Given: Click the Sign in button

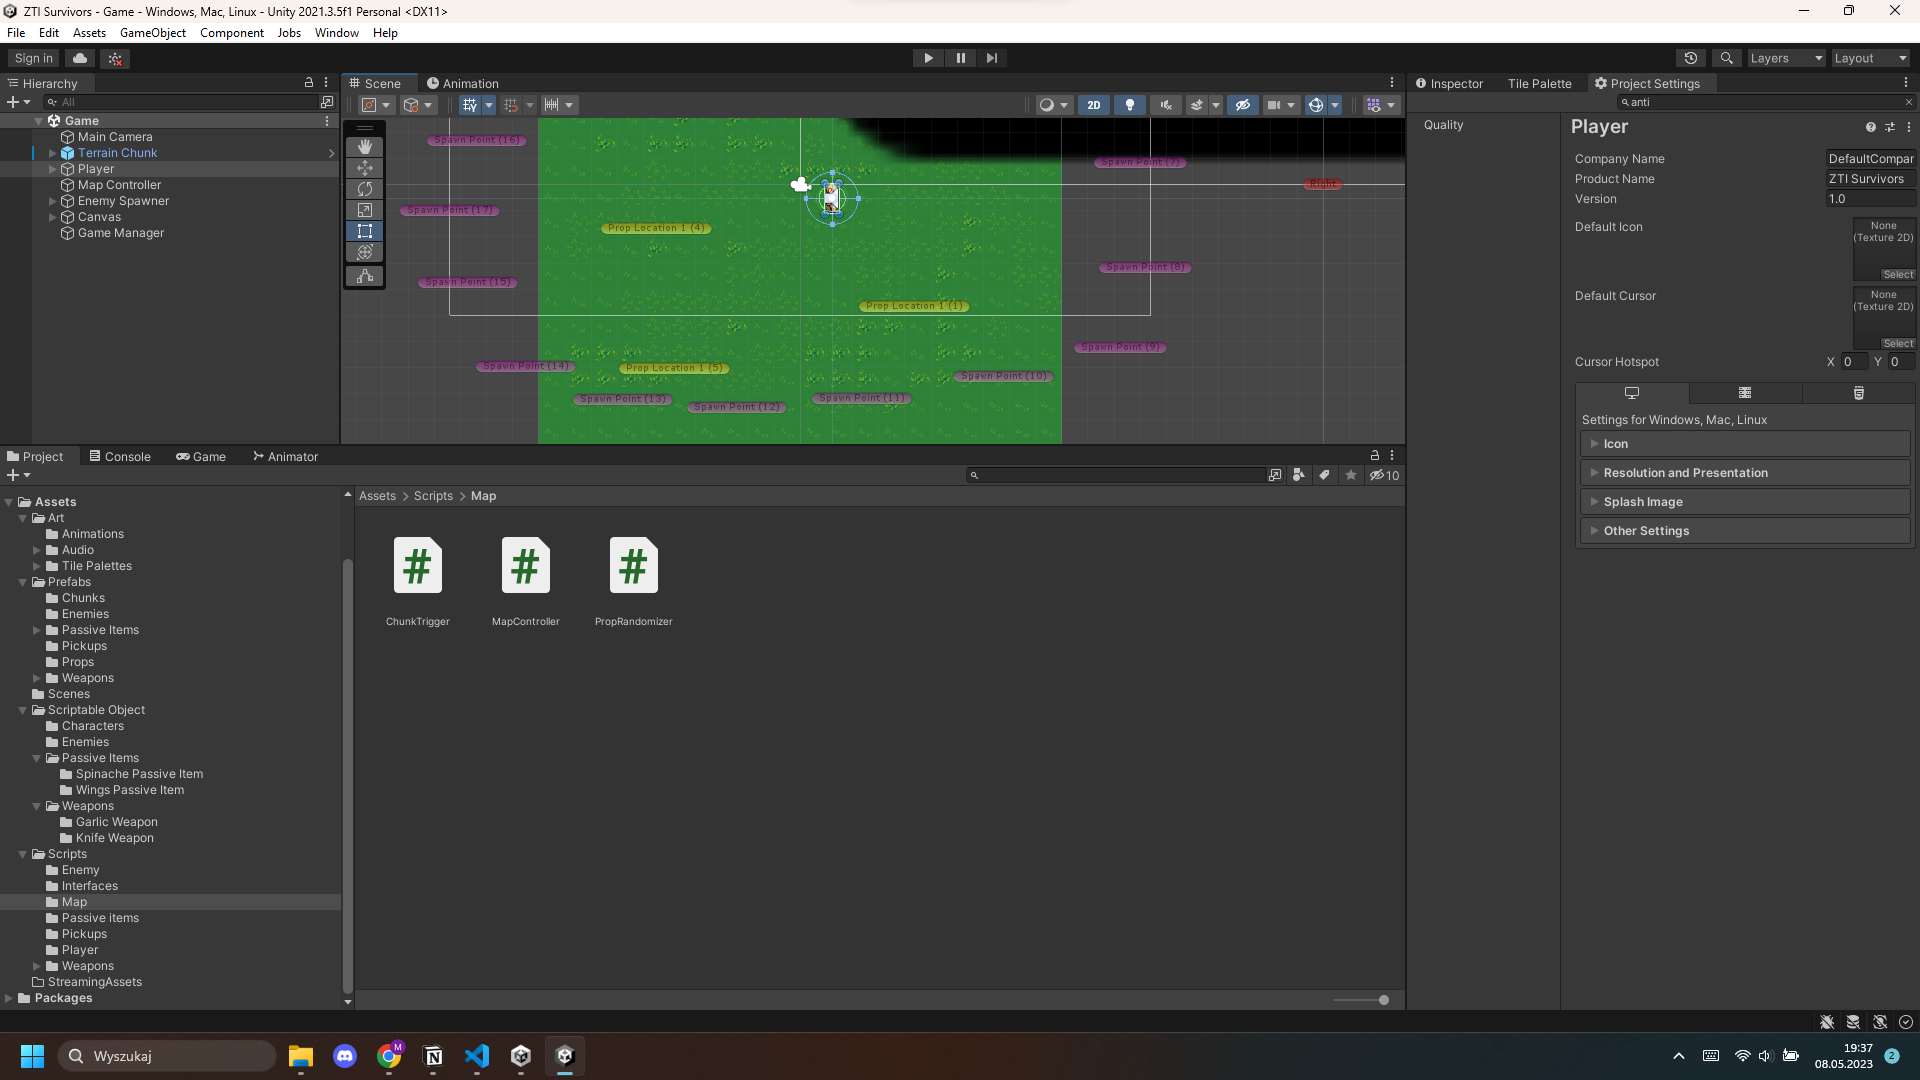Looking at the screenshot, I should 34,58.
